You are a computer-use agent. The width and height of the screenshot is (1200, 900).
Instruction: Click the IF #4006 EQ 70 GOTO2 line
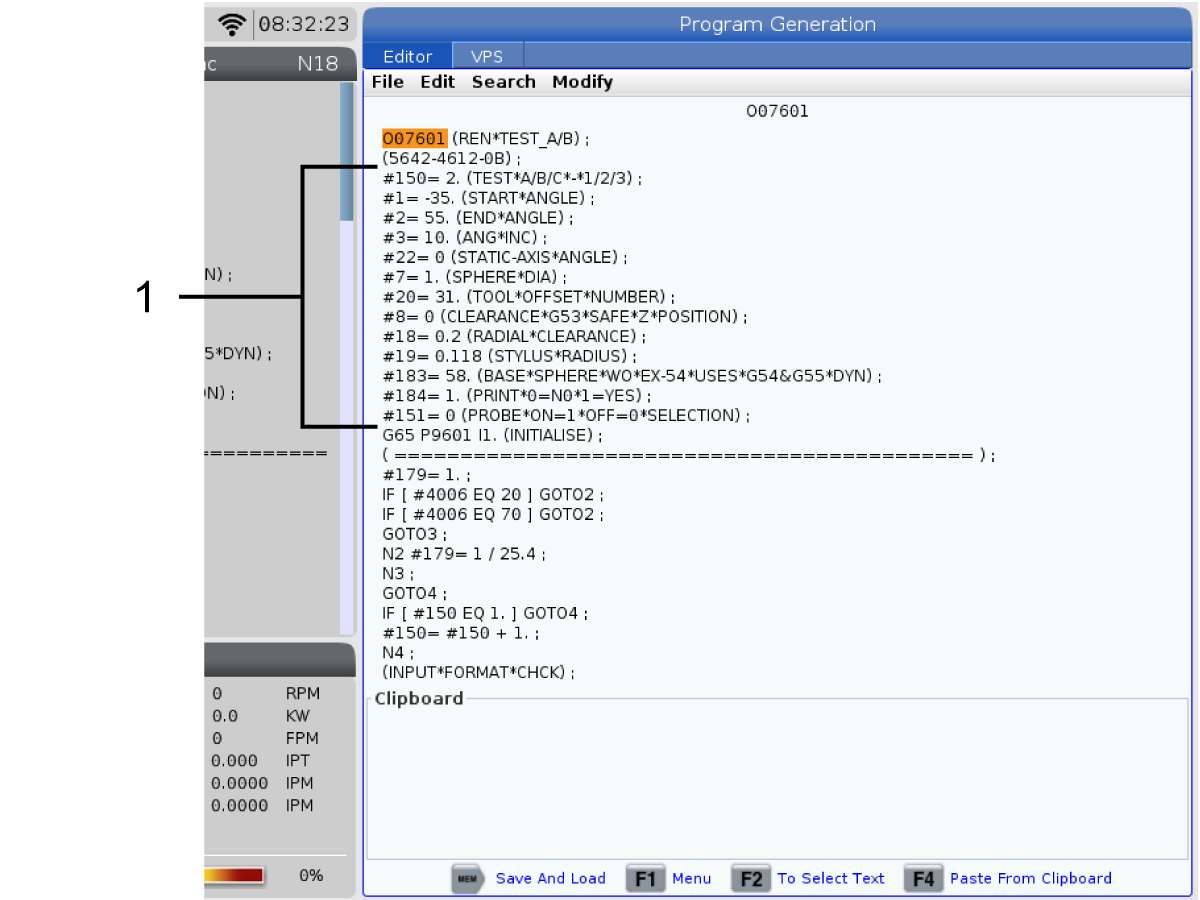493,514
